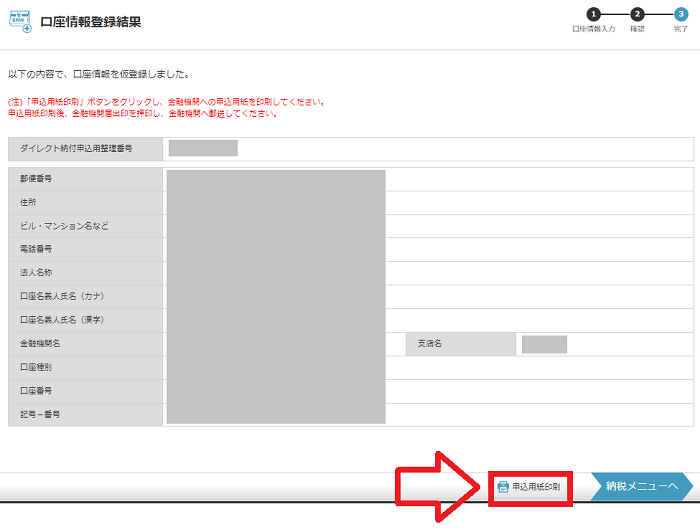
Task: Click the redacted 支店名 value field
Action: click(544, 344)
